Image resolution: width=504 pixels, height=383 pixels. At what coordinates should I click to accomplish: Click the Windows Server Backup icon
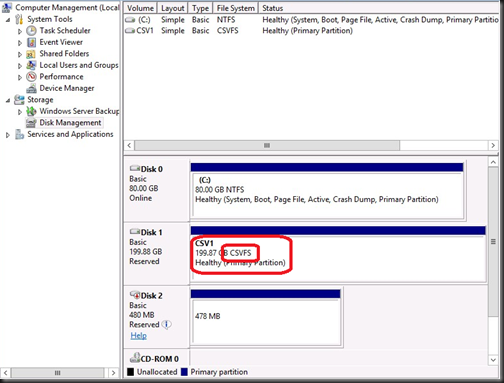[x=31, y=111]
